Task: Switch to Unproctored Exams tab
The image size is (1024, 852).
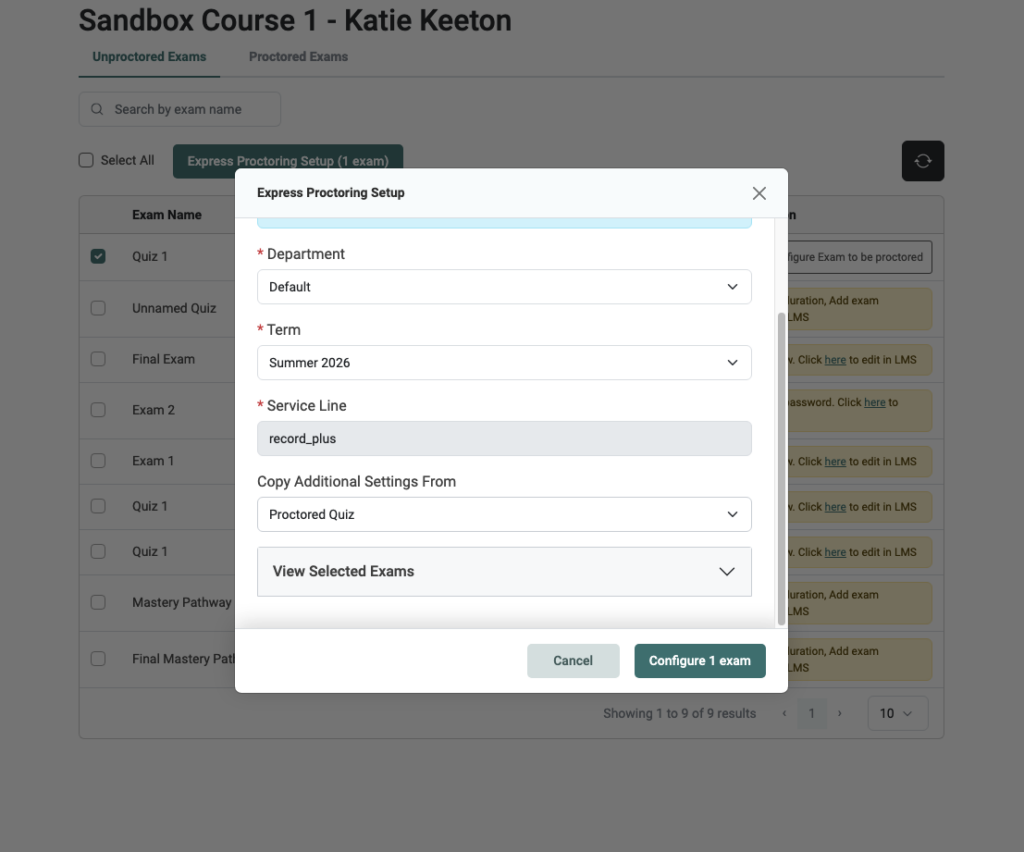Action: 149,57
